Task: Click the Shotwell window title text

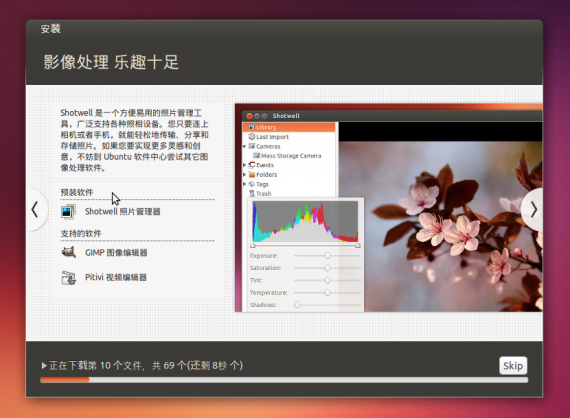Action: click(x=286, y=116)
